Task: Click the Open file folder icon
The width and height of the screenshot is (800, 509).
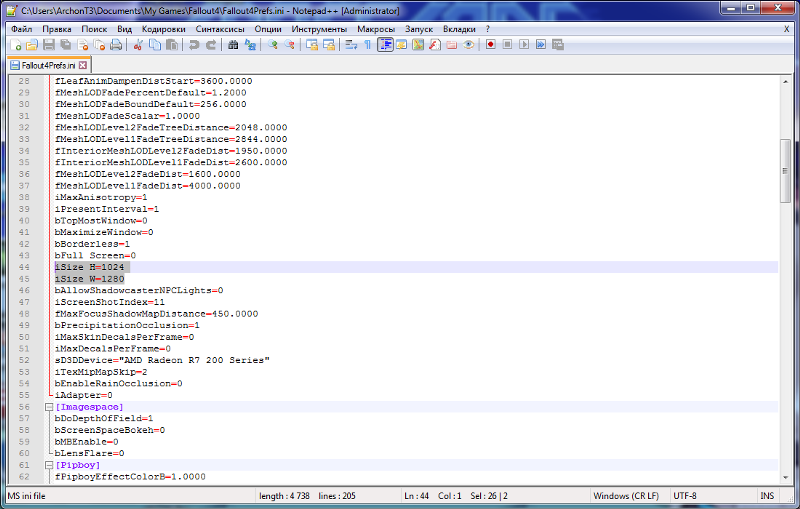Action: 32,45
